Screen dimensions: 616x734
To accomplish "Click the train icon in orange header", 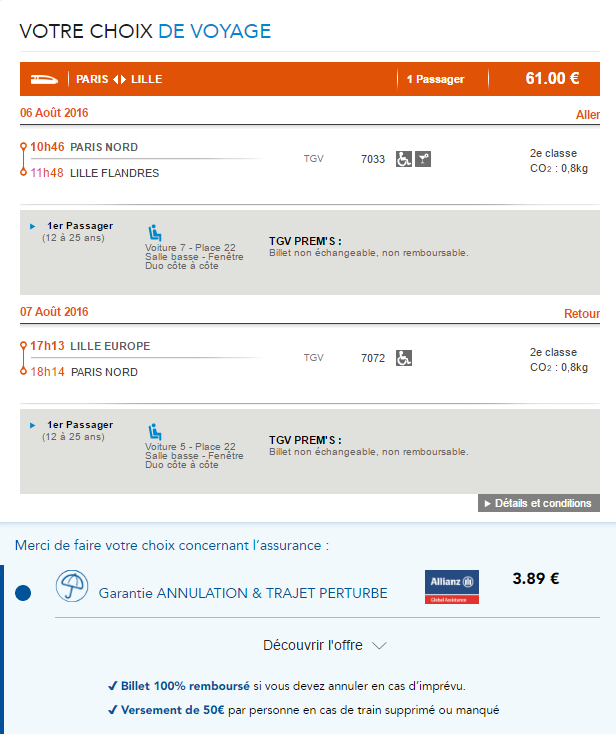I will 46,79.
